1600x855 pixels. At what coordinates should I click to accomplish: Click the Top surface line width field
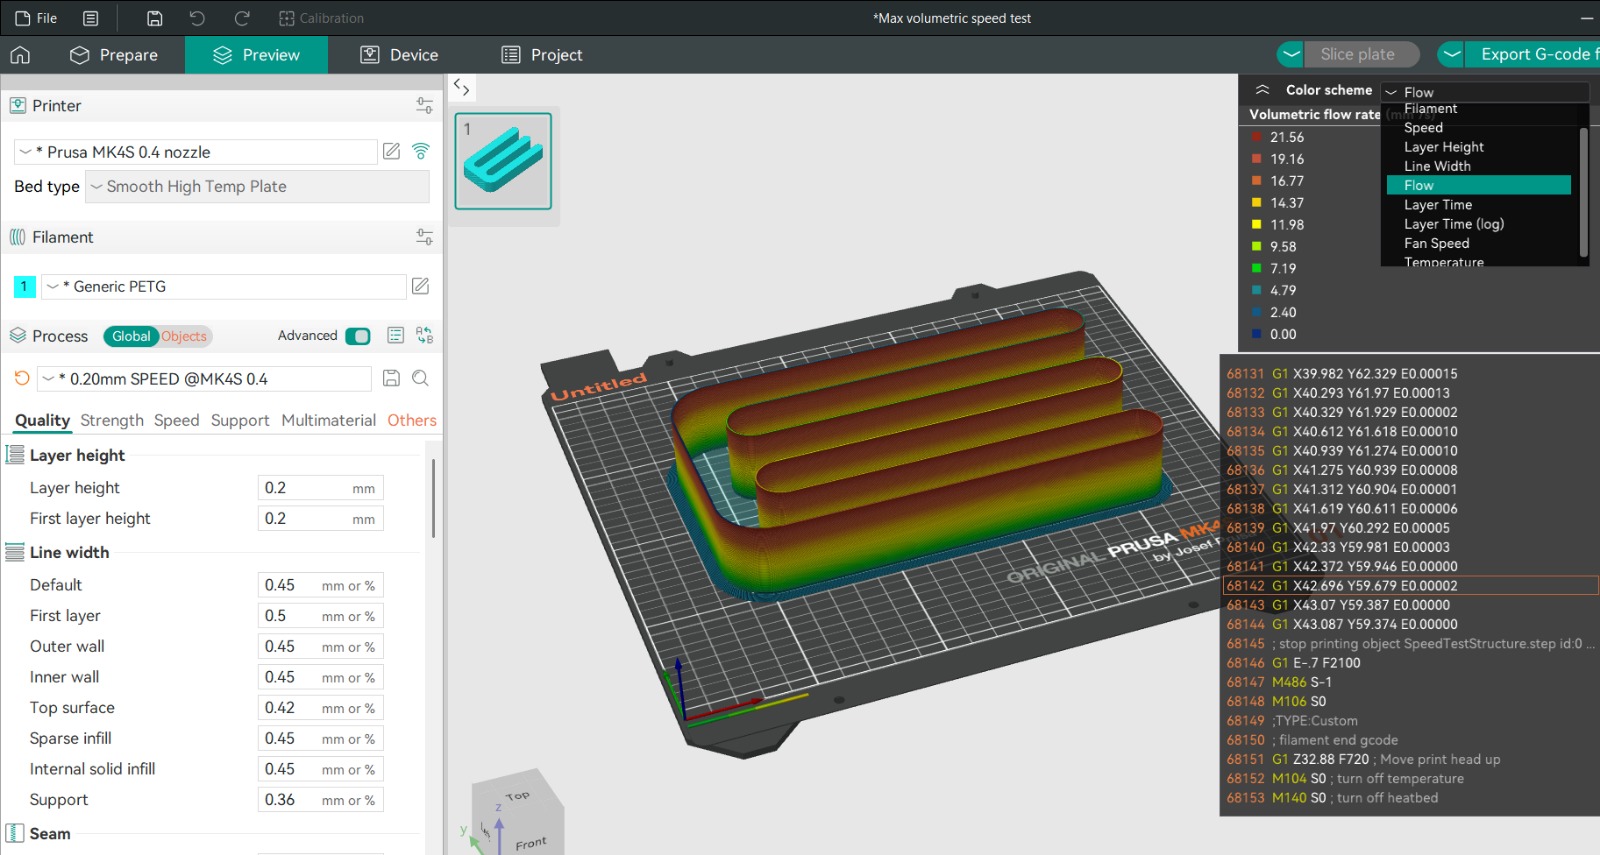tap(320, 708)
